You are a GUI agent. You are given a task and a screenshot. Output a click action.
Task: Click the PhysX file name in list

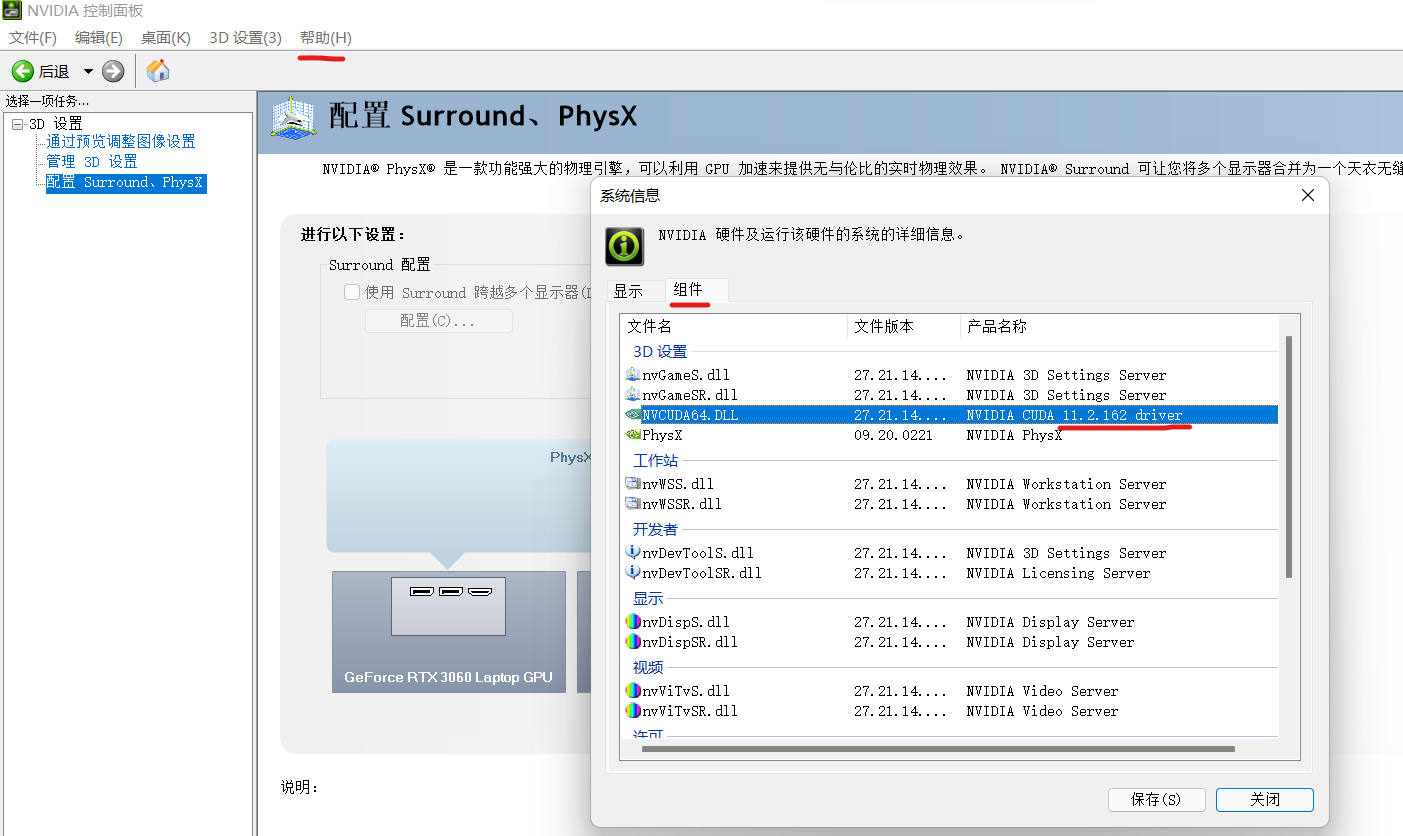point(662,435)
